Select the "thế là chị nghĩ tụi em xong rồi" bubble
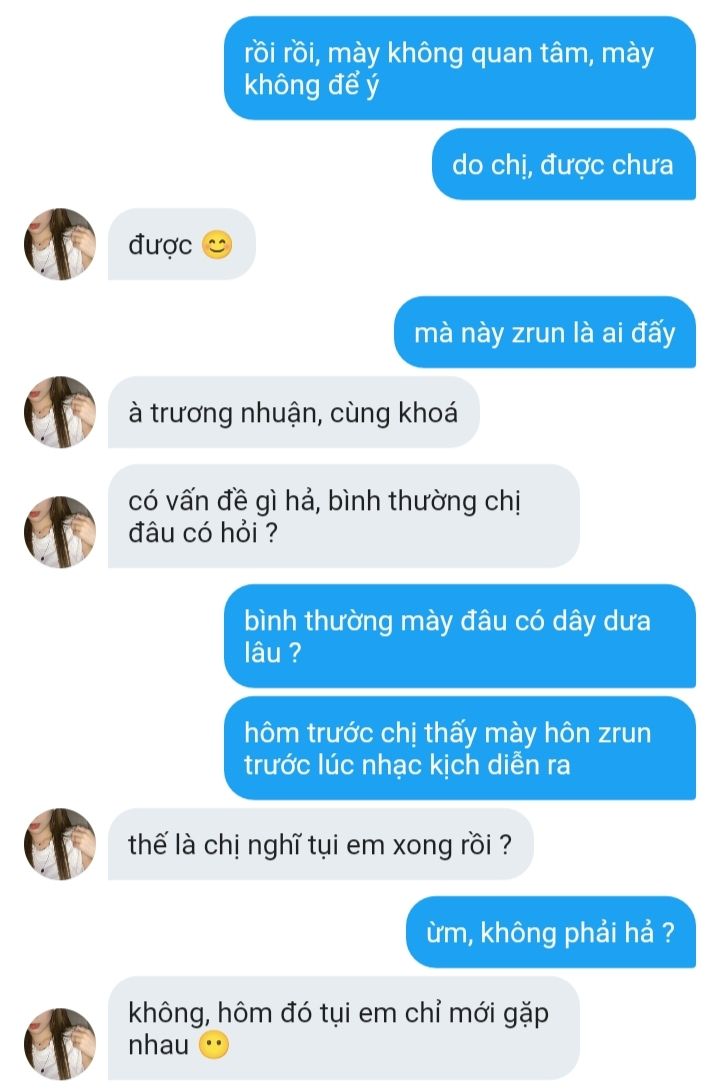720x1089 pixels. click(321, 844)
